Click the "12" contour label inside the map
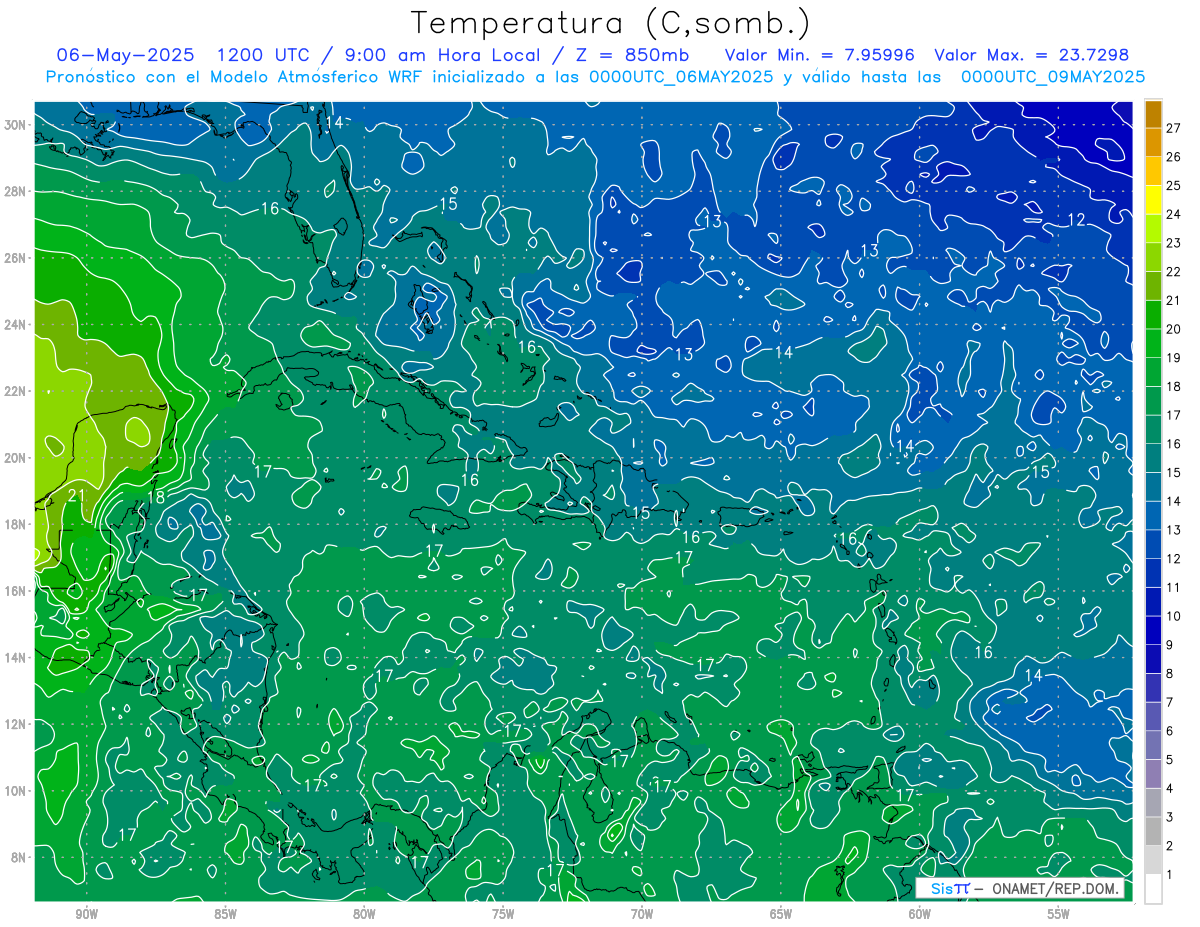 [x=1076, y=220]
